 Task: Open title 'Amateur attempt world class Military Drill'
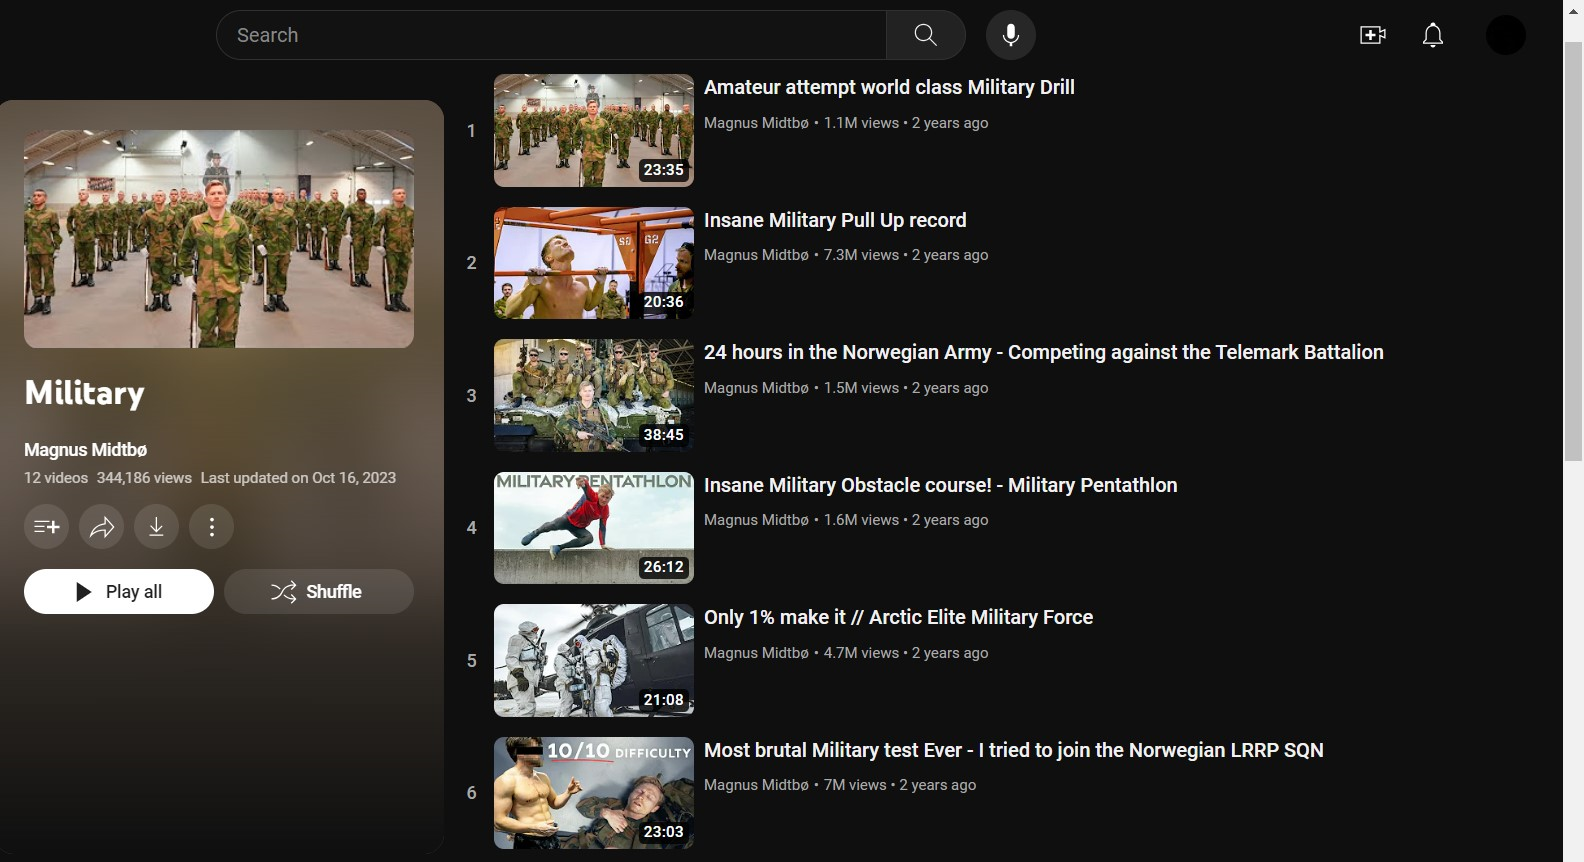[x=889, y=87]
